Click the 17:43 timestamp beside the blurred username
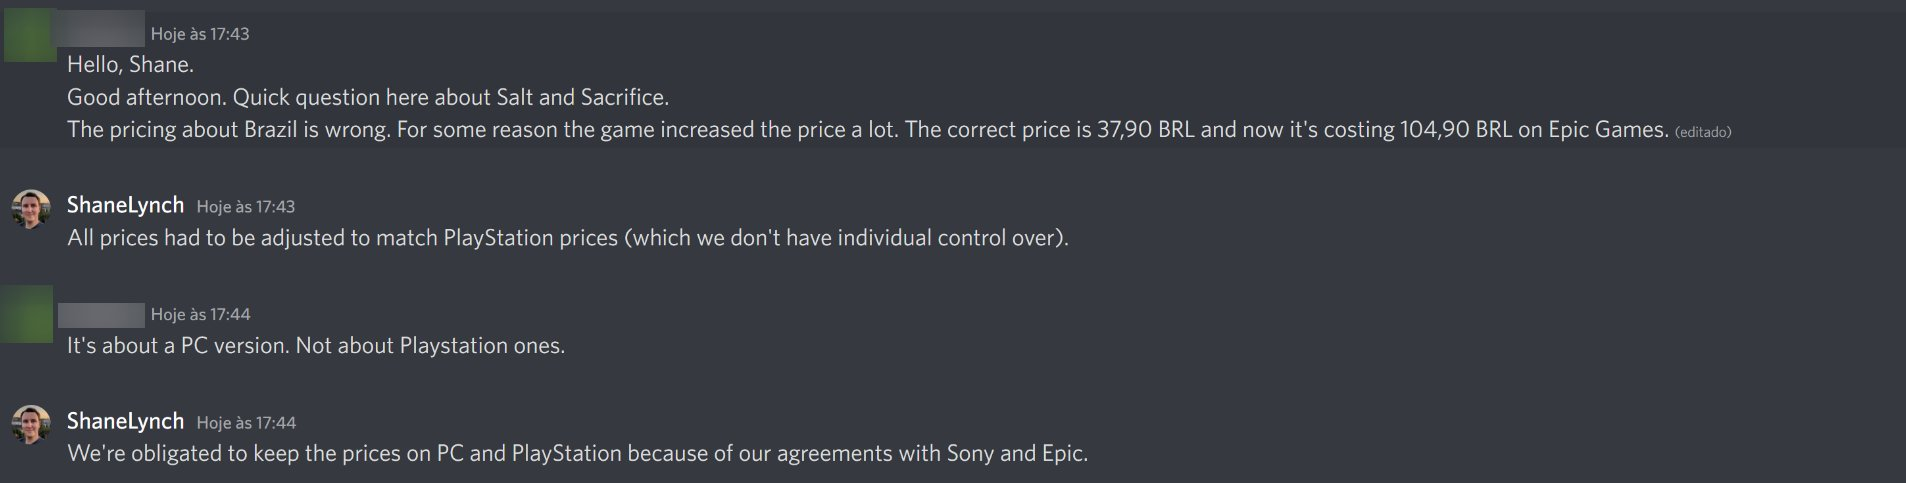Image resolution: width=1906 pixels, height=483 pixels. coord(200,34)
